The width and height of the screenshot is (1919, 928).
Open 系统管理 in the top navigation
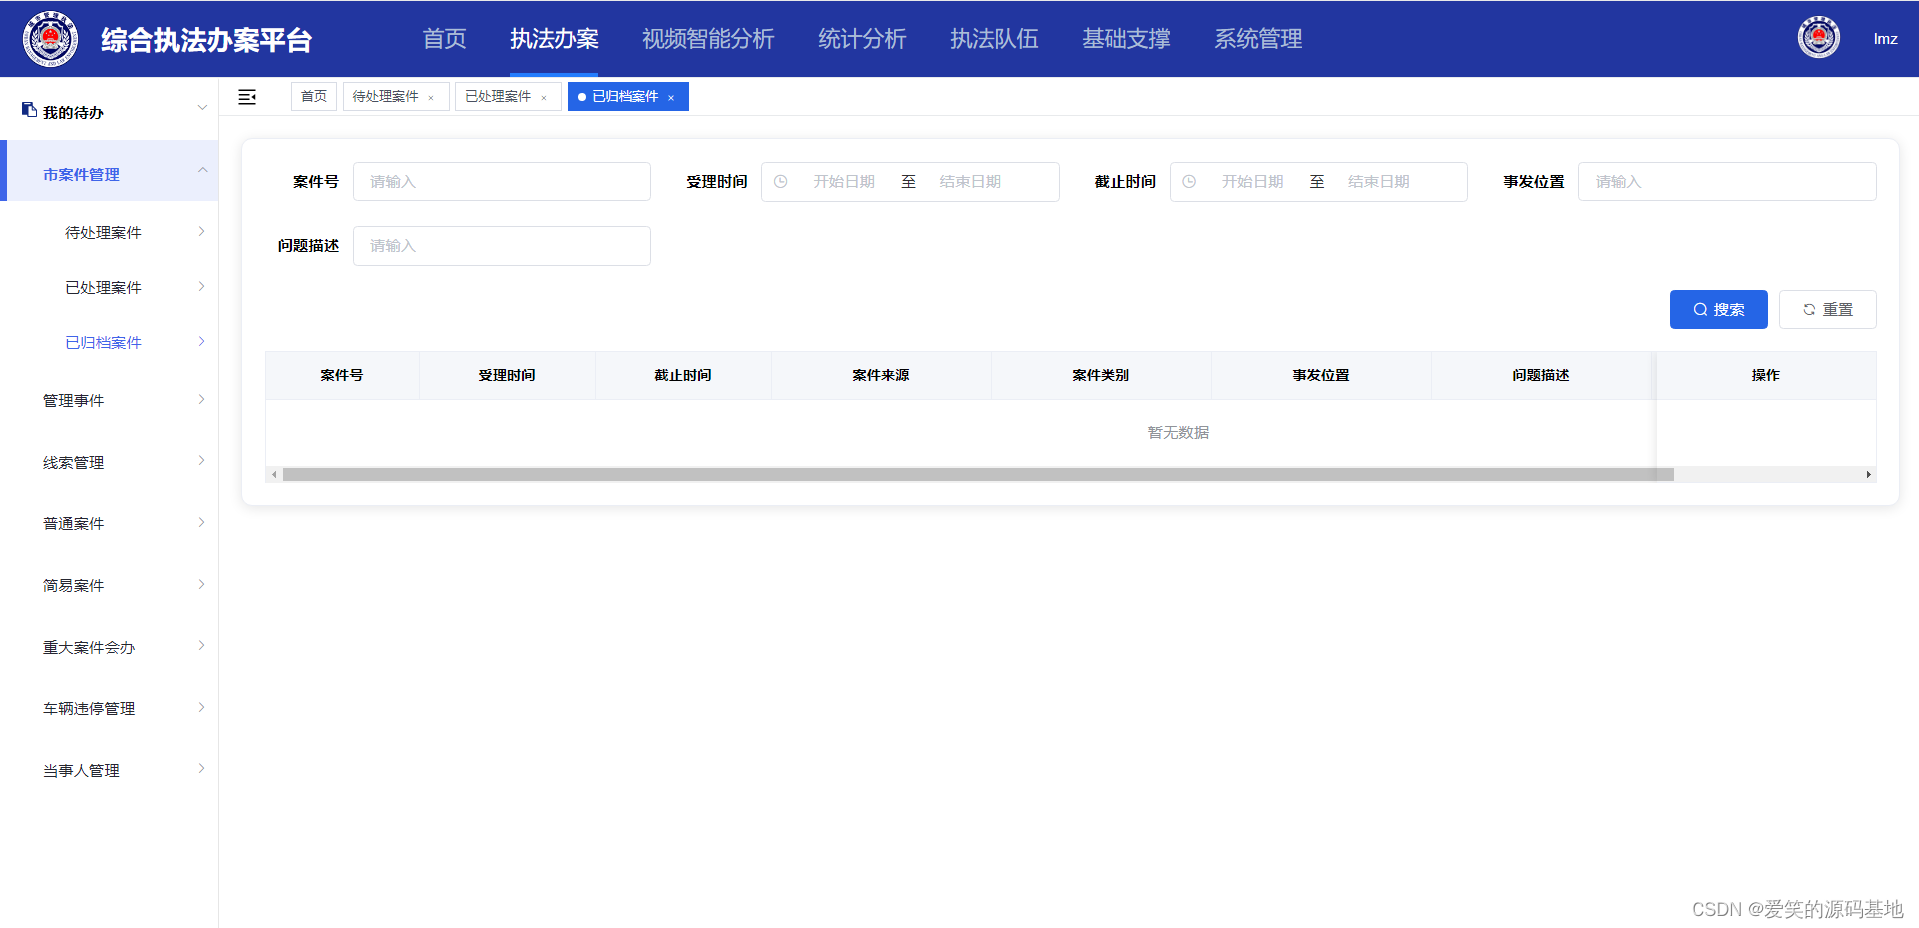coord(1258,39)
